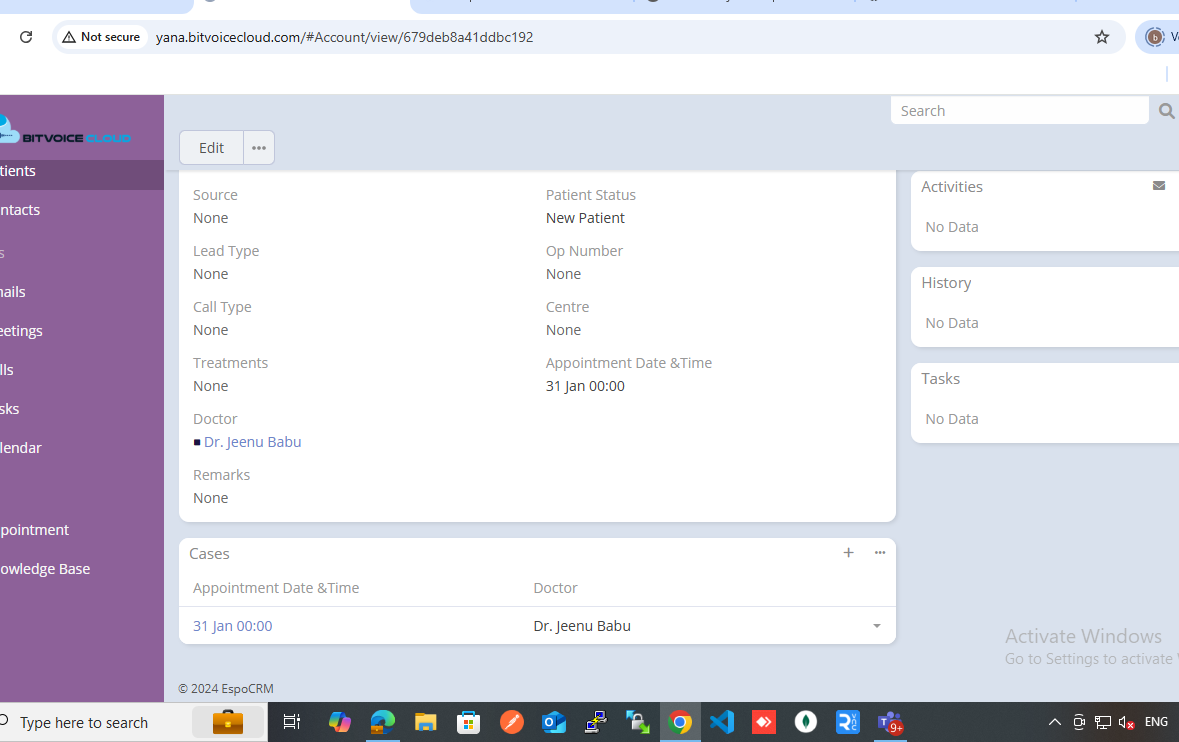
Task: Expand the case row dropdown arrow
Action: point(876,626)
